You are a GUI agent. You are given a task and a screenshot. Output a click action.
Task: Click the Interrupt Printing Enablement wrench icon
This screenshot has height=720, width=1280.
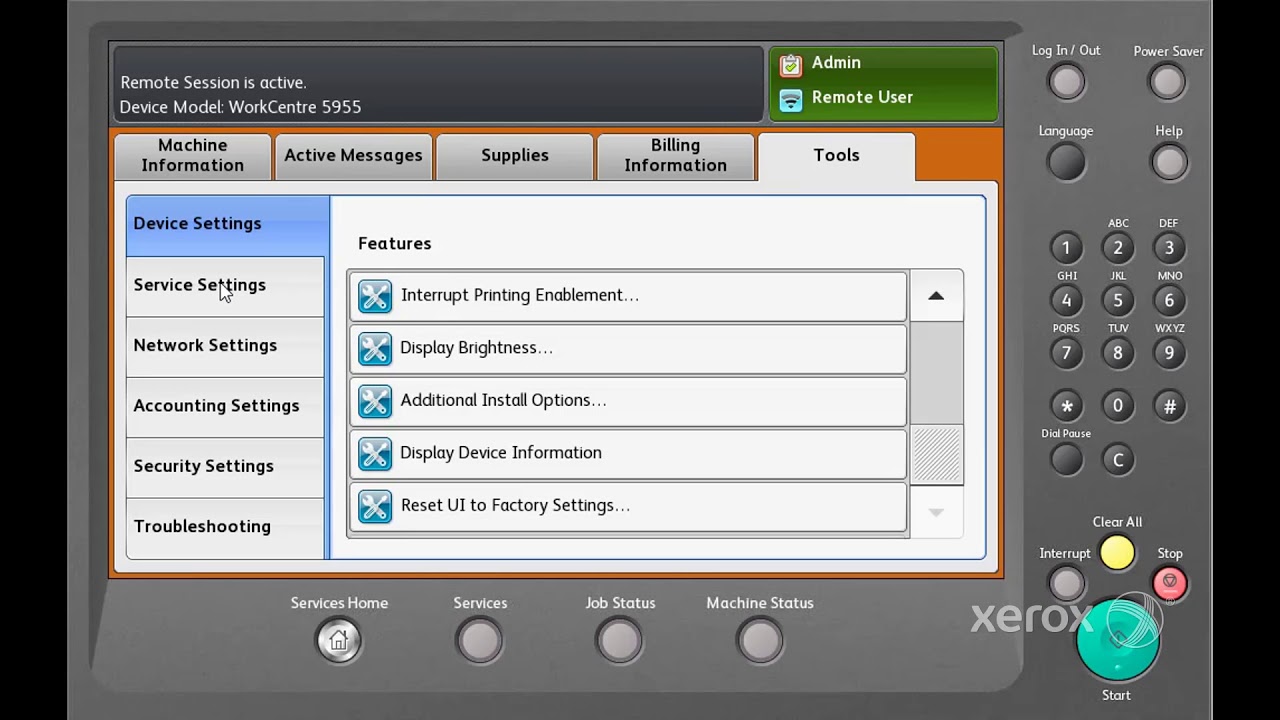click(x=375, y=296)
